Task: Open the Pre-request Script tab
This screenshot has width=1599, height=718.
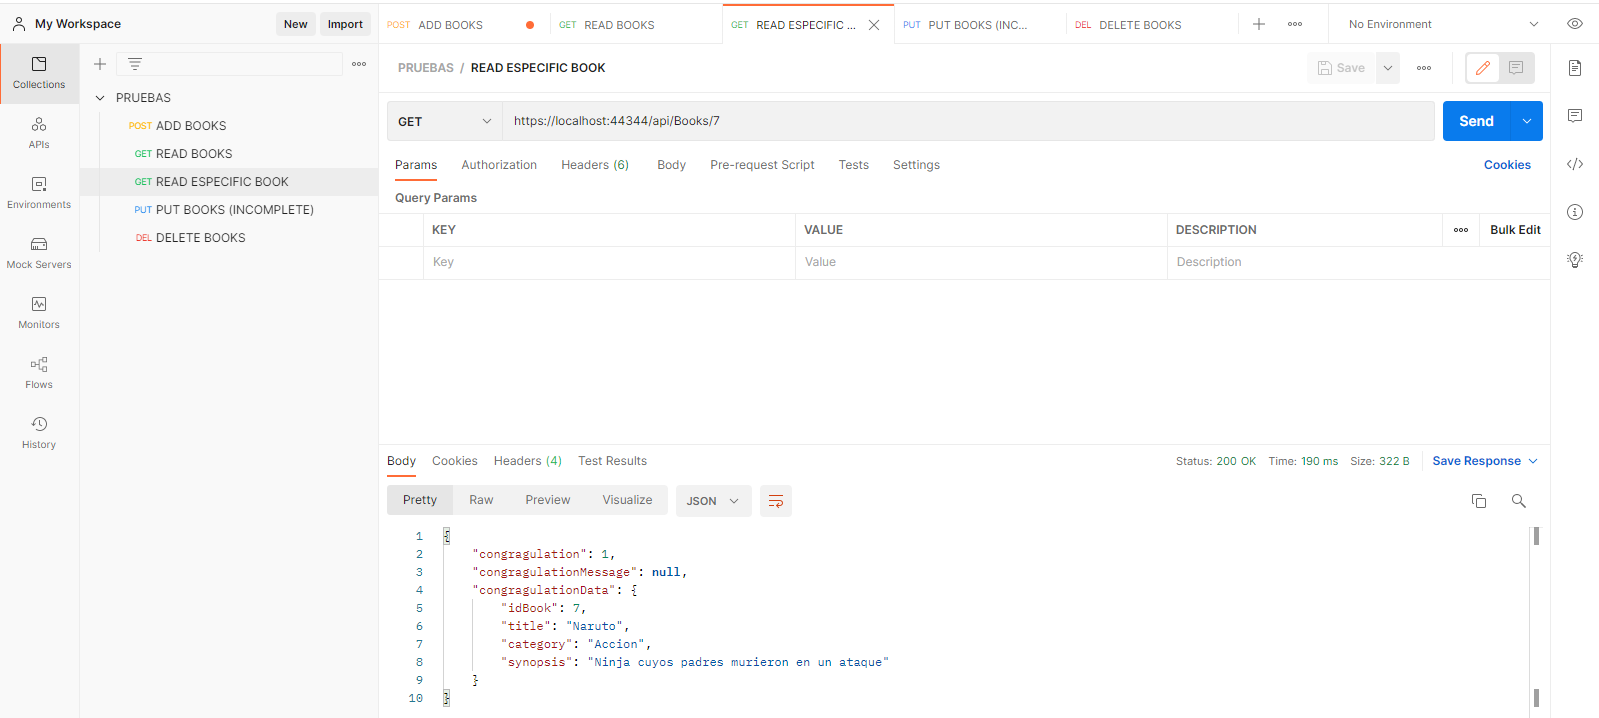Action: pos(762,165)
